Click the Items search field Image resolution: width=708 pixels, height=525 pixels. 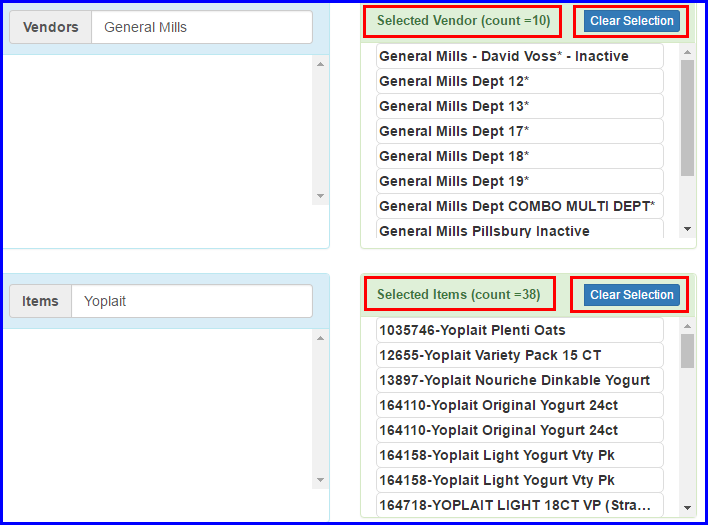191,301
